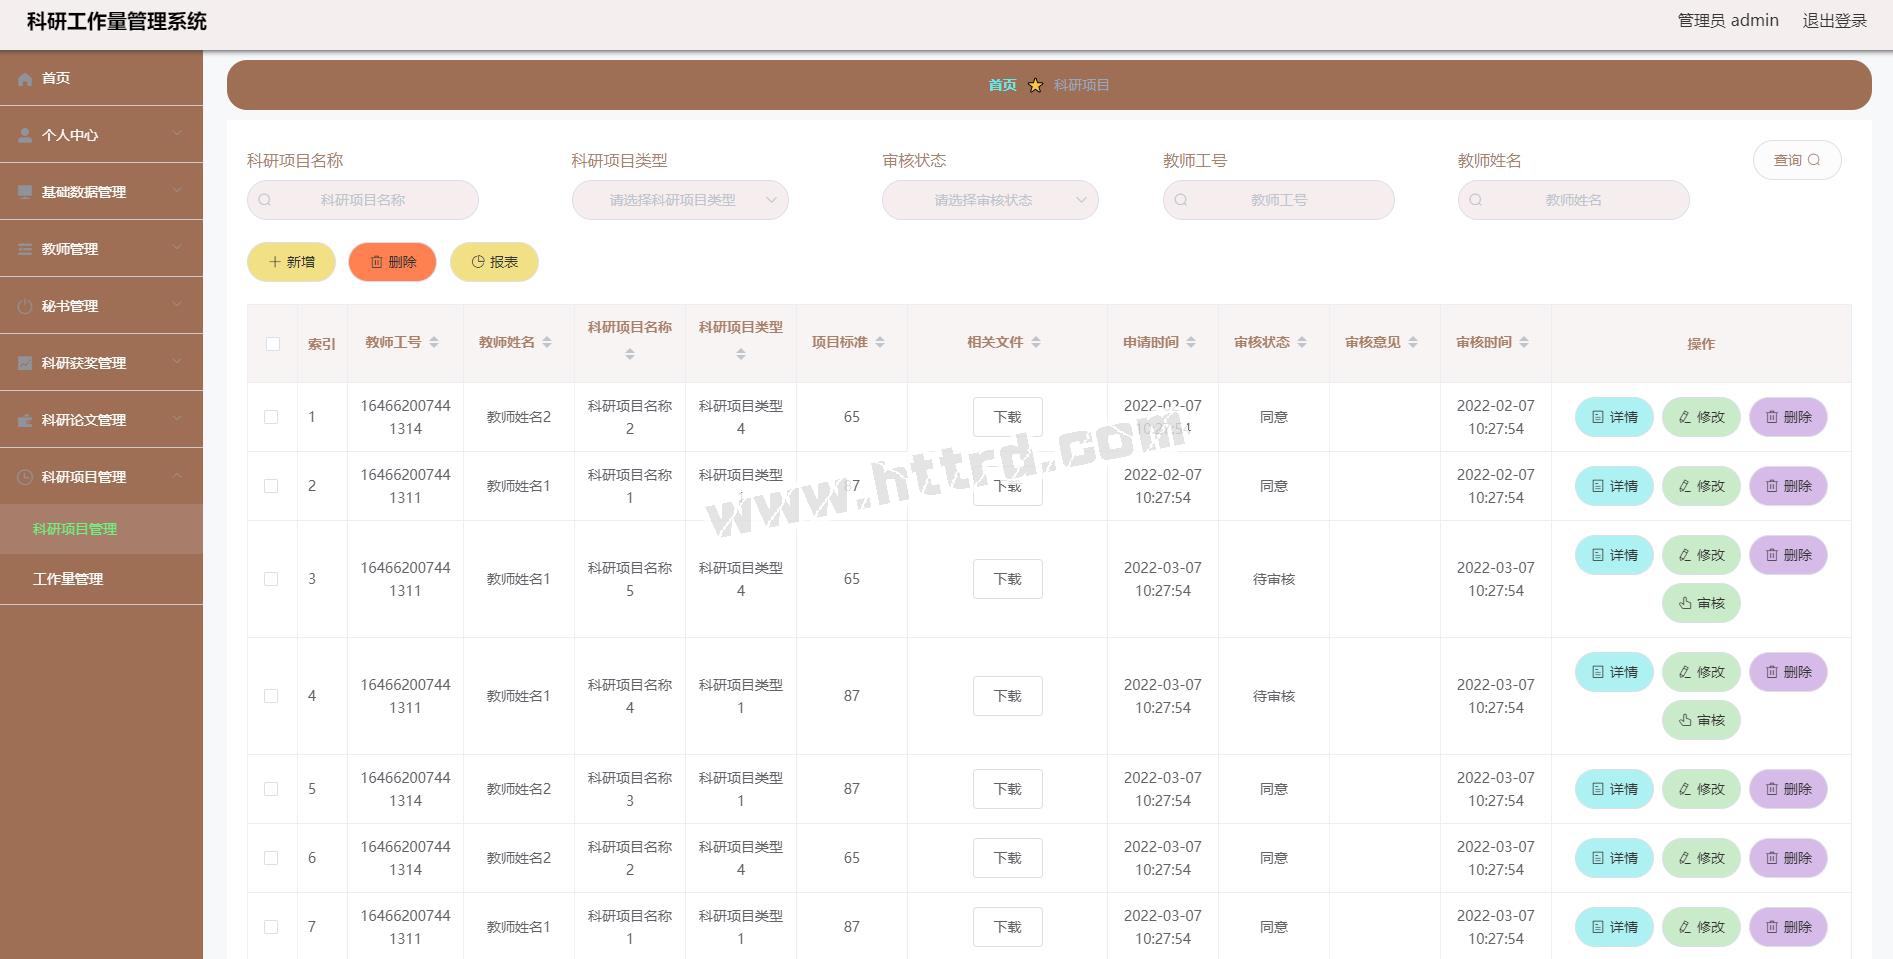Image resolution: width=1893 pixels, height=959 pixels.
Task: Sort by 项目标准 column arrows
Action: pyautogui.click(x=880, y=342)
